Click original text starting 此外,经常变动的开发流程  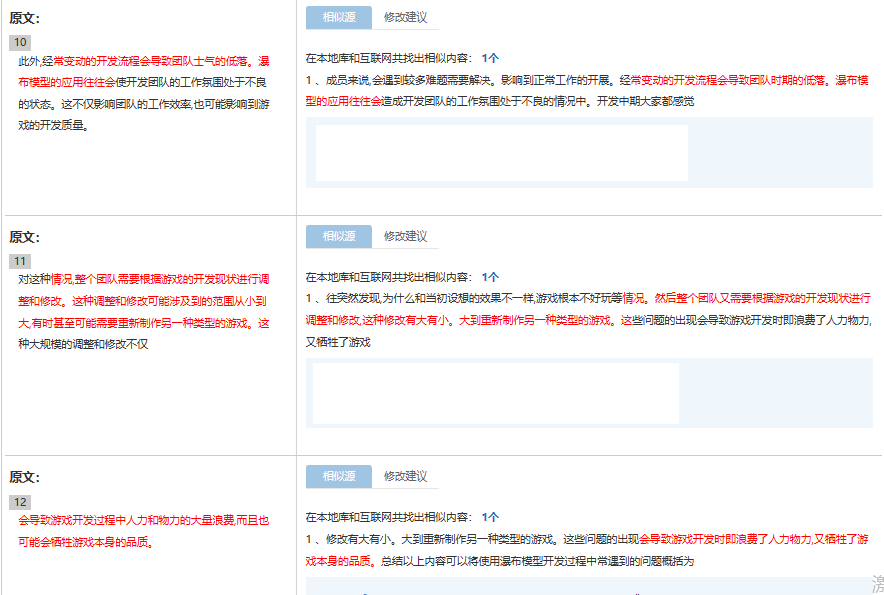(140, 62)
